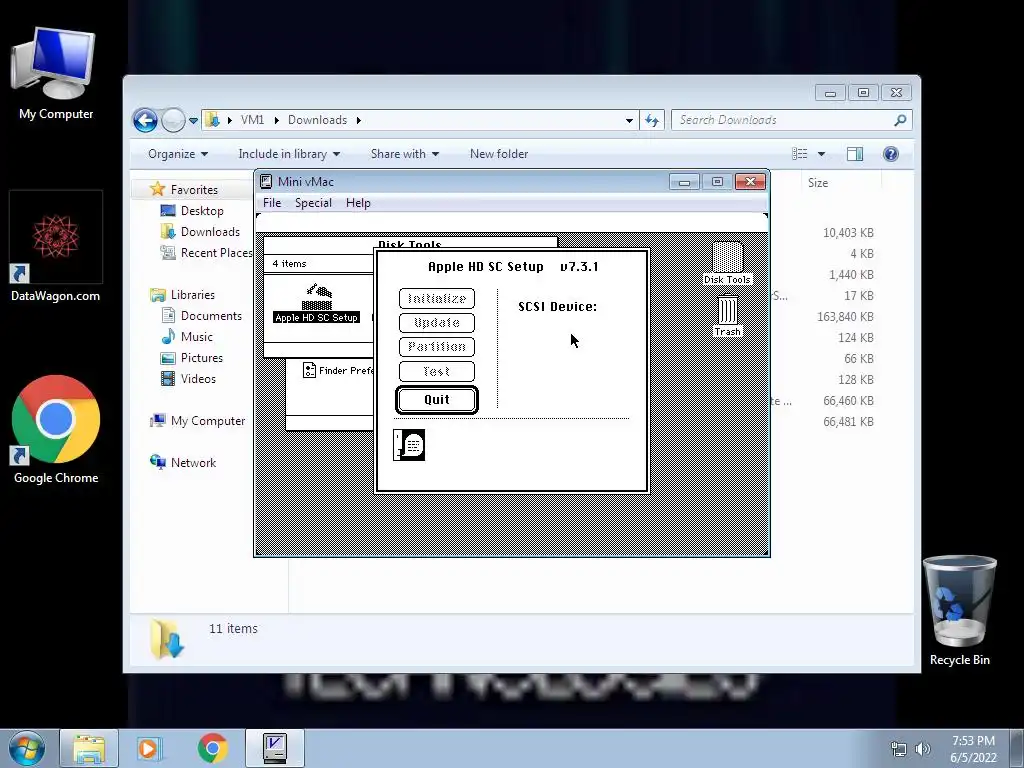
Task: Click the Google Chrome desktop shortcut
Action: 56,429
